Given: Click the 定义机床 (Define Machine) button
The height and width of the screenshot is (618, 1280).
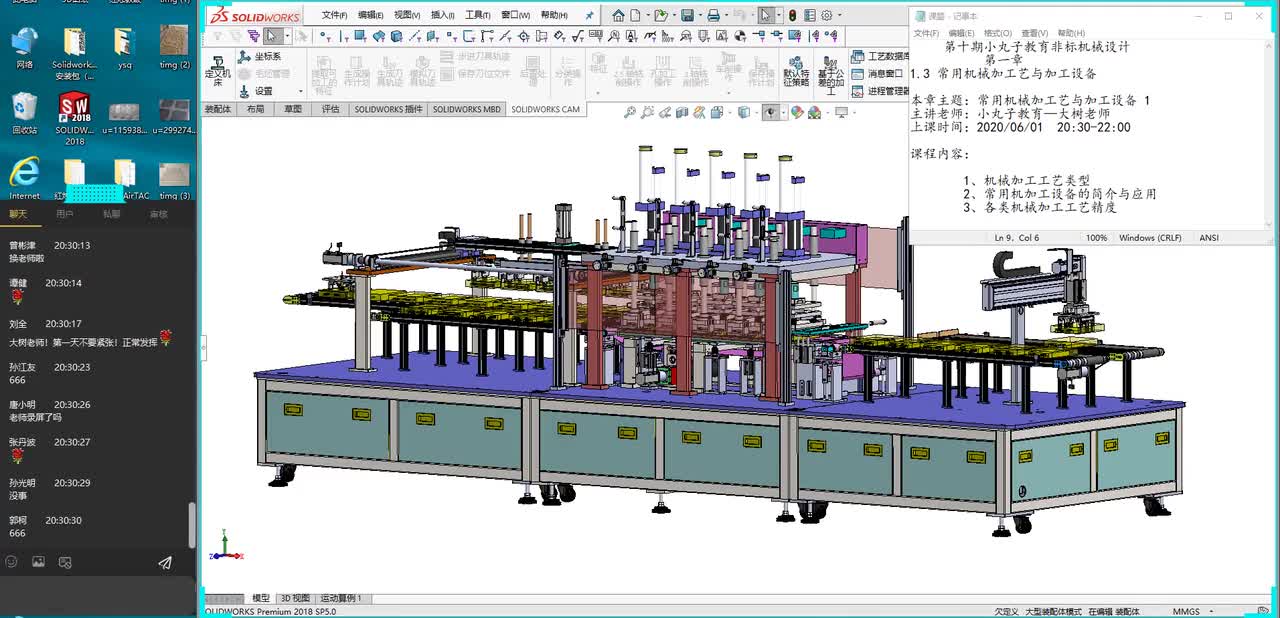Looking at the screenshot, I should pos(217,70).
